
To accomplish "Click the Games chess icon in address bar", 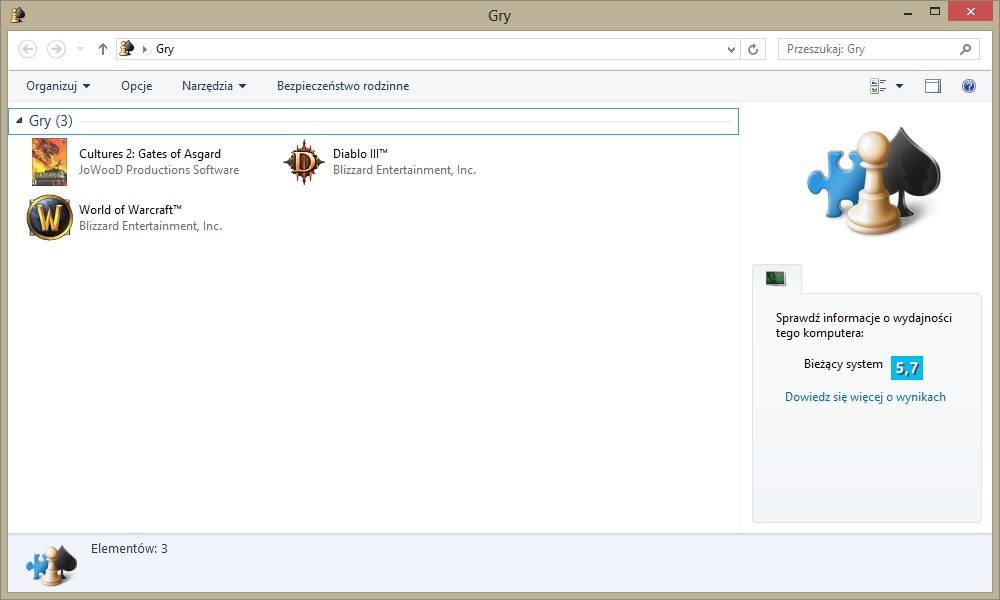I will click(127, 48).
